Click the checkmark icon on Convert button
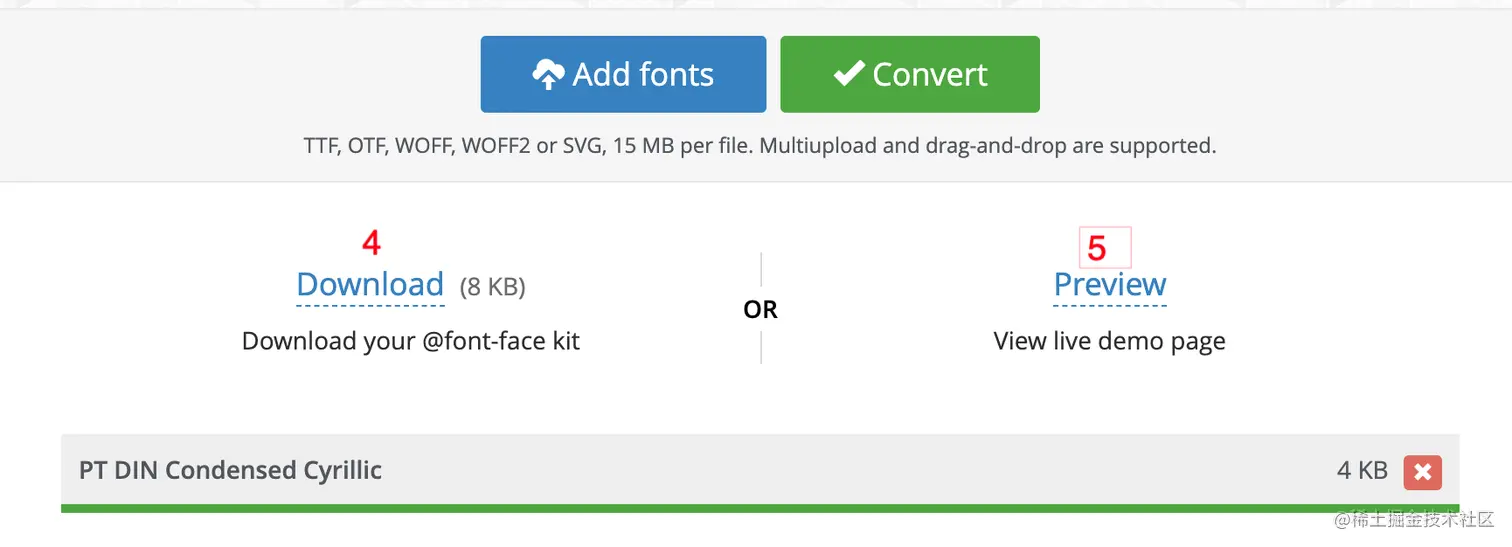The width and height of the screenshot is (1512, 547). point(849,73)
